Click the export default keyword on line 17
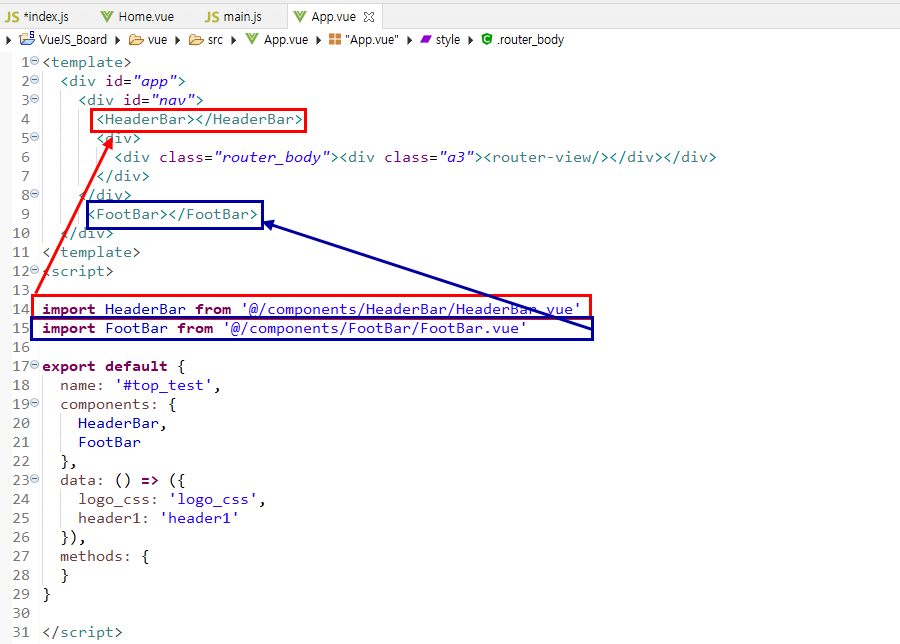900x644 pixels. click(104, 367)
